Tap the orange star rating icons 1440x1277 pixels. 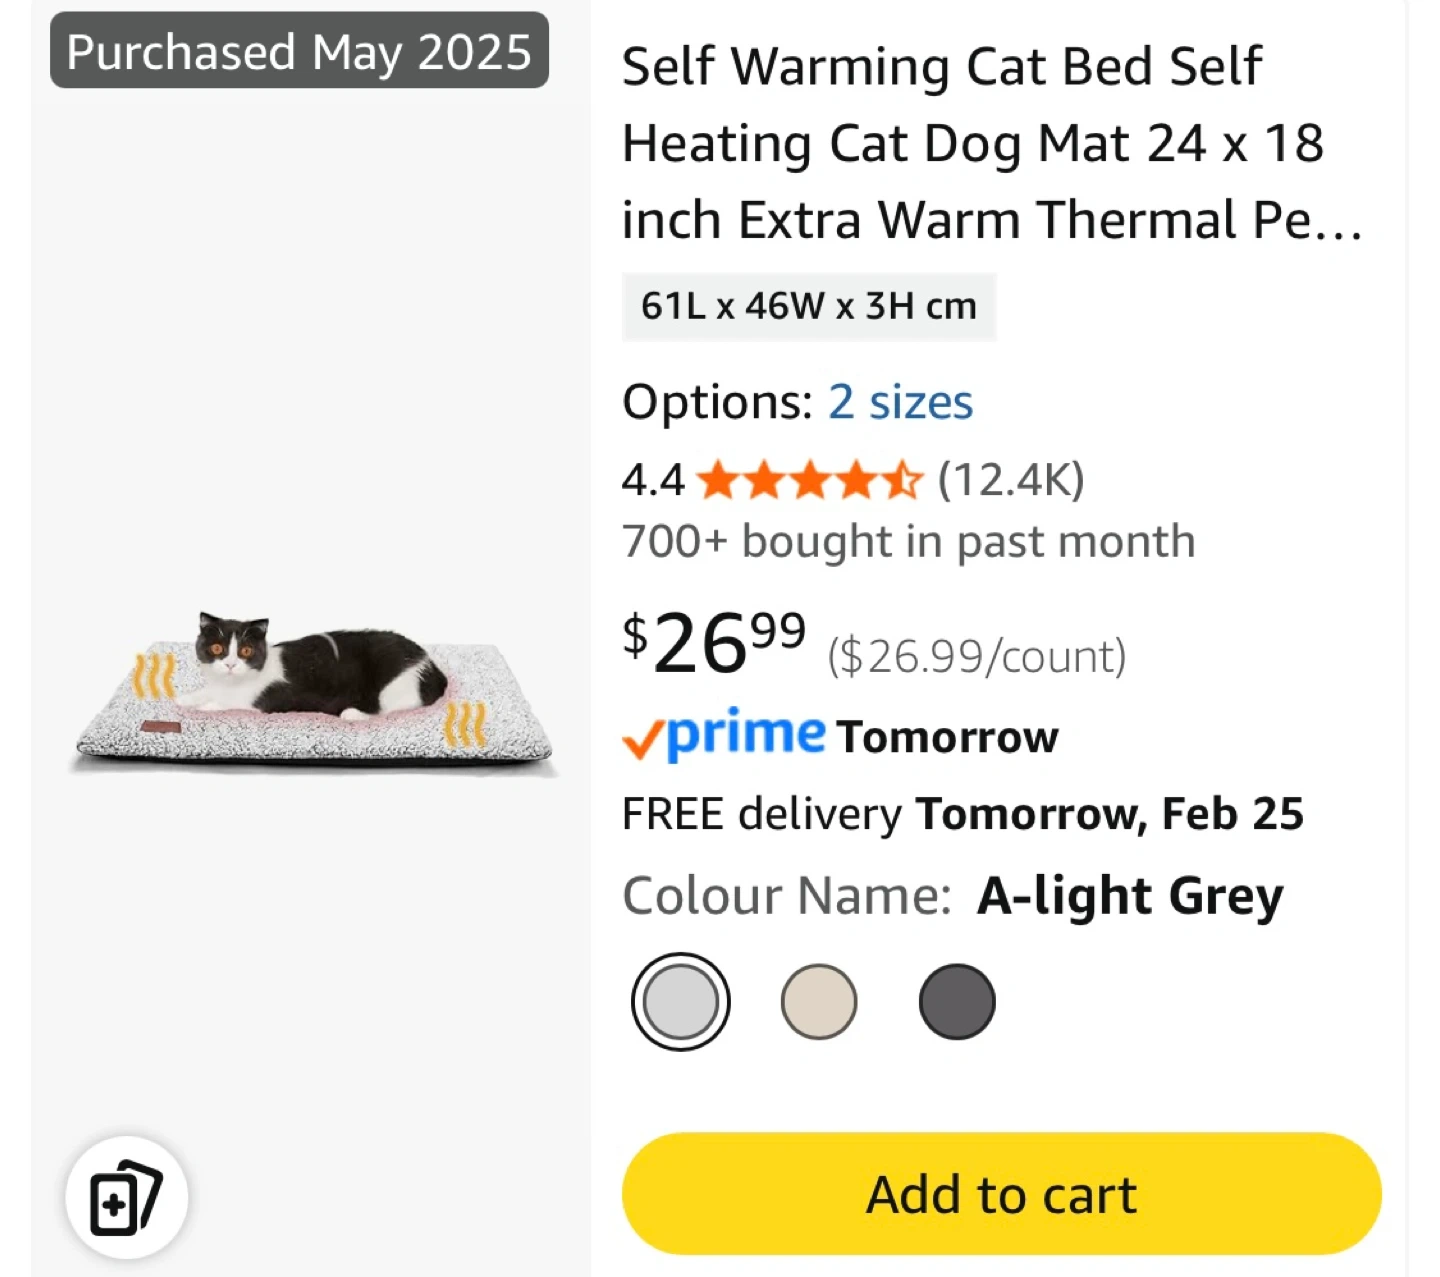pos(809,481)
